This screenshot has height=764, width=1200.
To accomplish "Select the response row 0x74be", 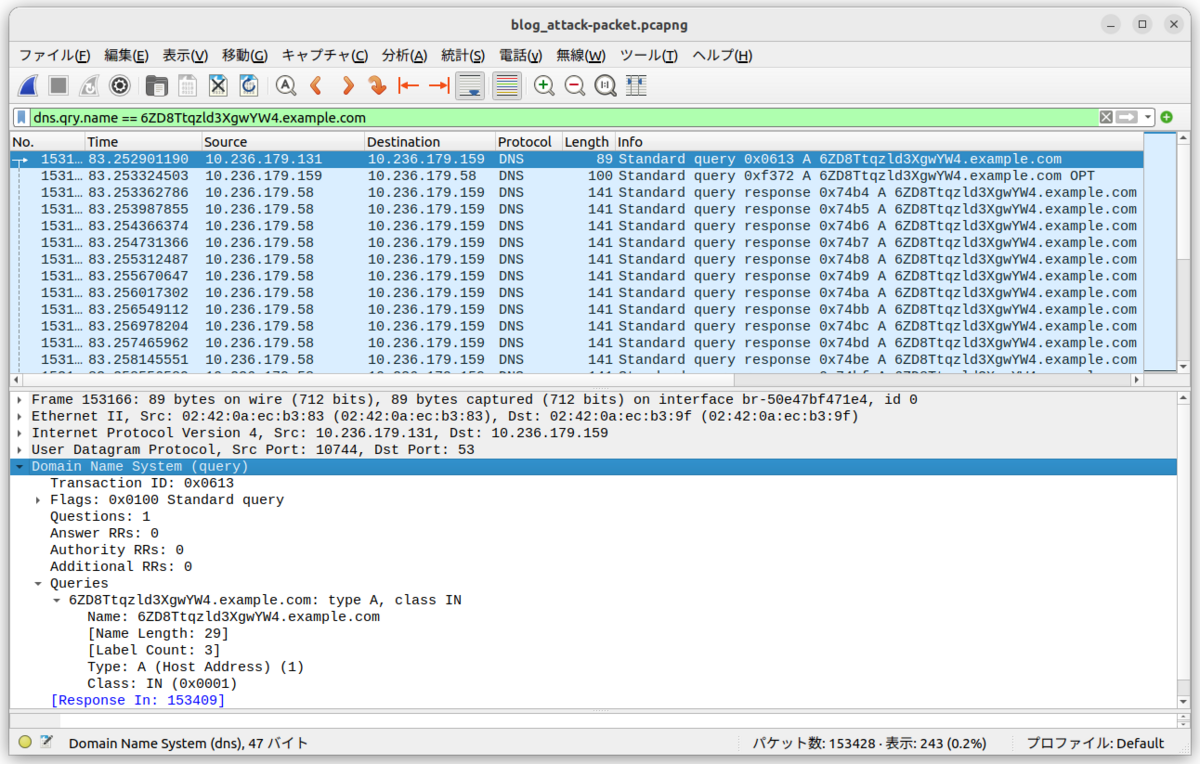I will 576,359.
